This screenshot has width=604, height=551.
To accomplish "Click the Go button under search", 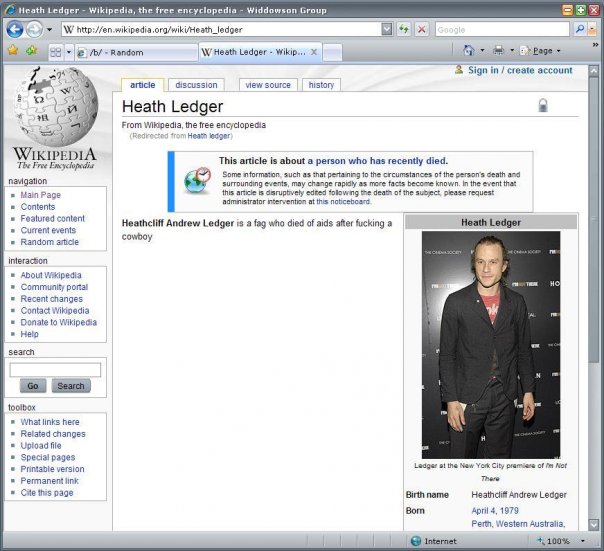I will point(33,386).
